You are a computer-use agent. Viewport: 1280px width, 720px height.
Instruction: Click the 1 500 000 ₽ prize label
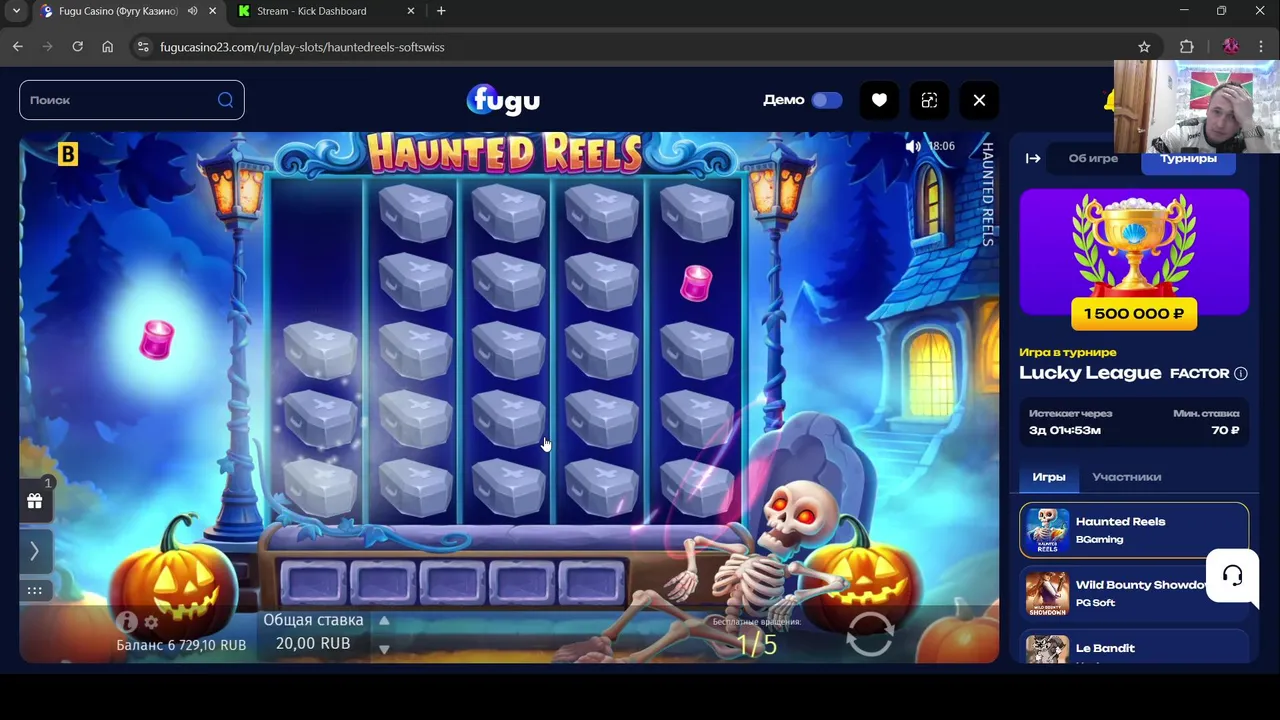click(1134, 314)
